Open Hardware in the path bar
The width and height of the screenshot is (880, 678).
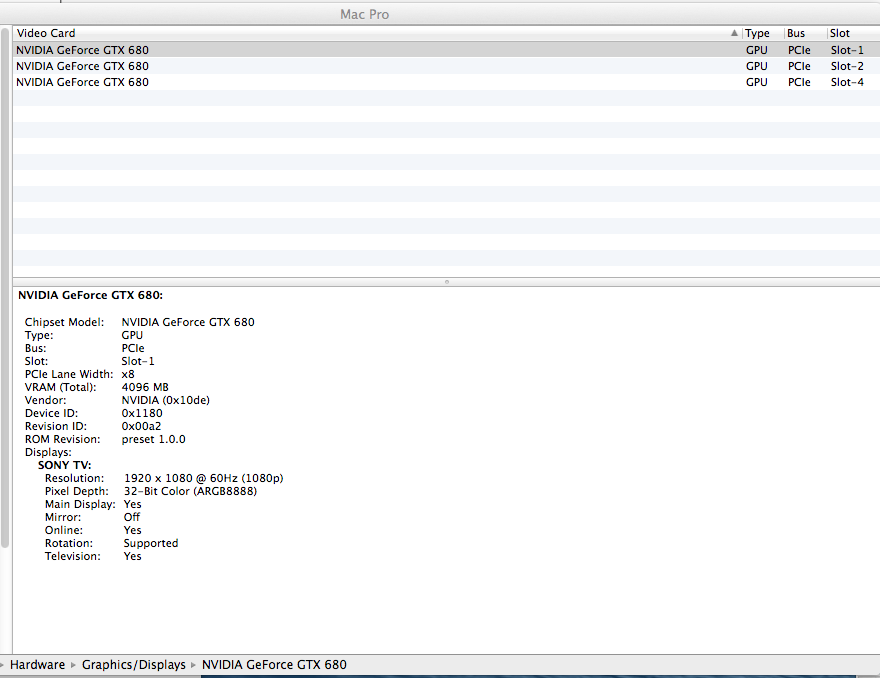tap(37, 665)
